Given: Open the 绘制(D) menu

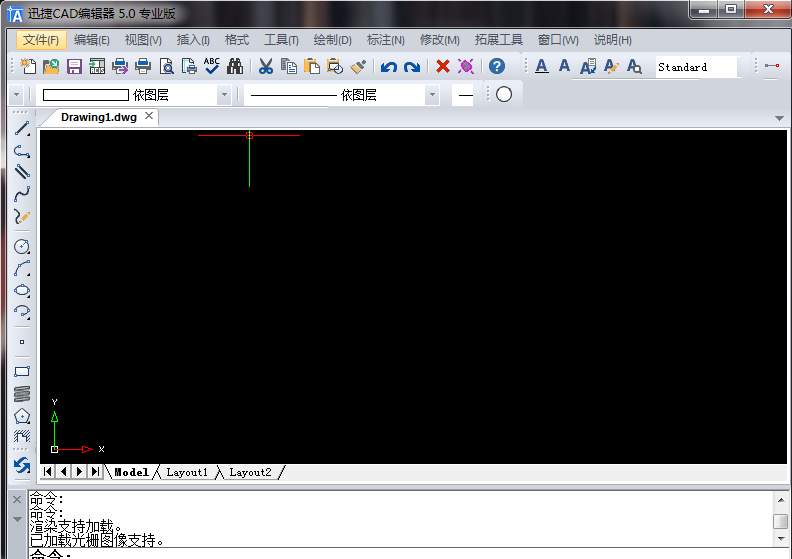Looking at the screenshot, I should (332, 40).
